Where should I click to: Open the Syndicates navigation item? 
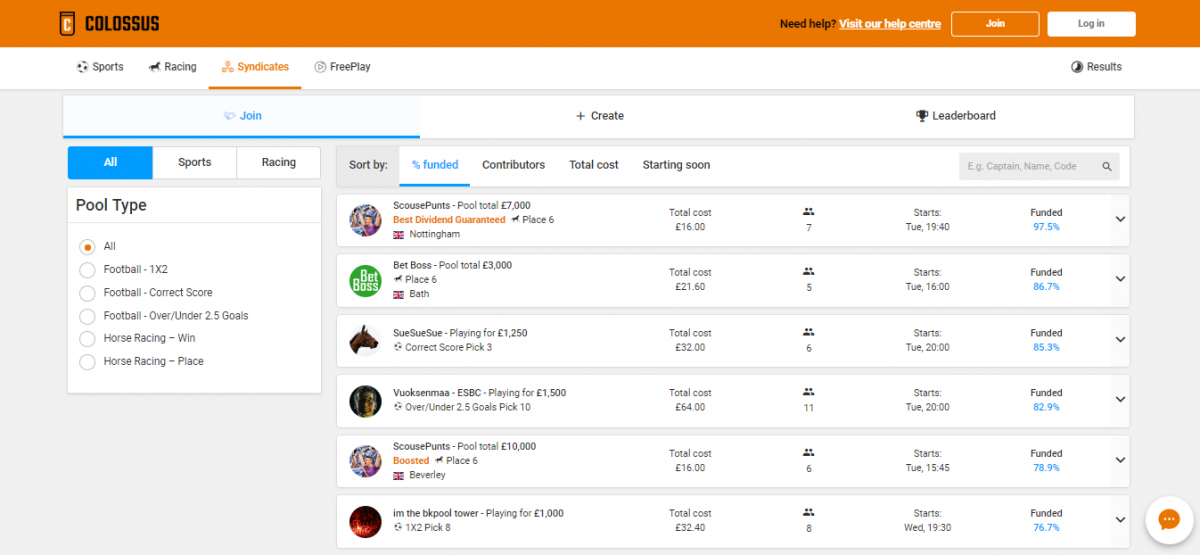(x=255, y=67)
